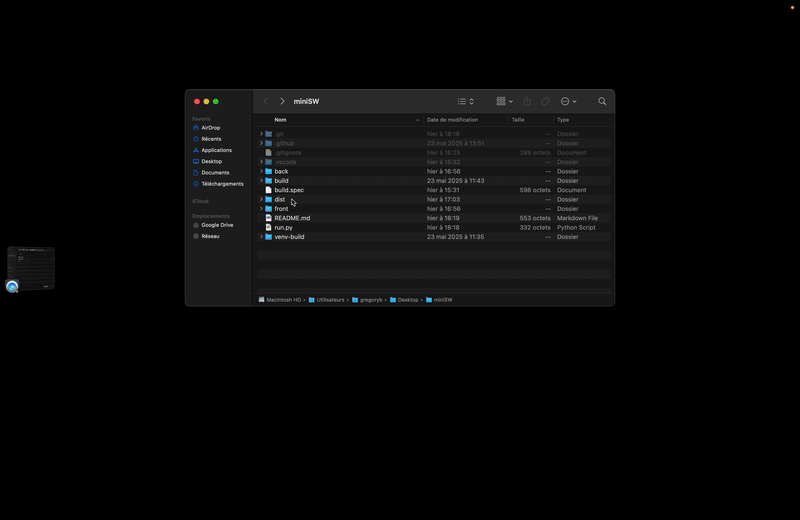Select the run.py Python script
Image resolution: width=800 pixels, height=520 pixels.
tap(283, 228)
